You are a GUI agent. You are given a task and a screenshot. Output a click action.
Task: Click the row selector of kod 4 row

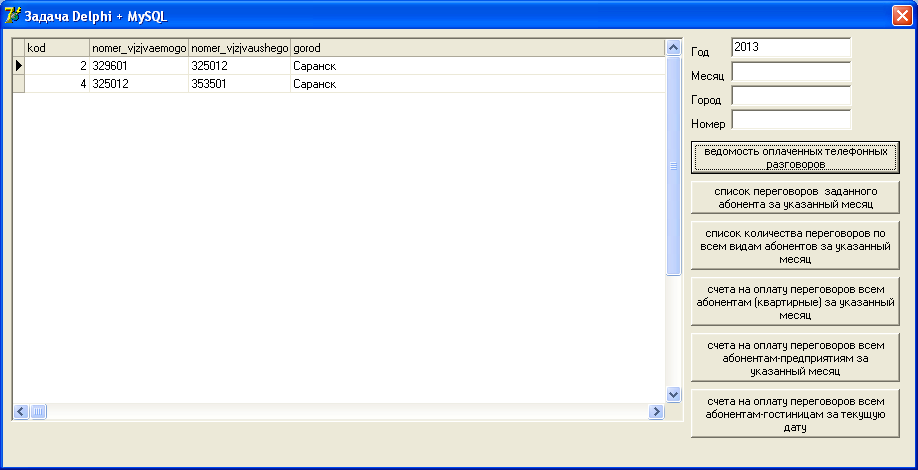[19, 84]
